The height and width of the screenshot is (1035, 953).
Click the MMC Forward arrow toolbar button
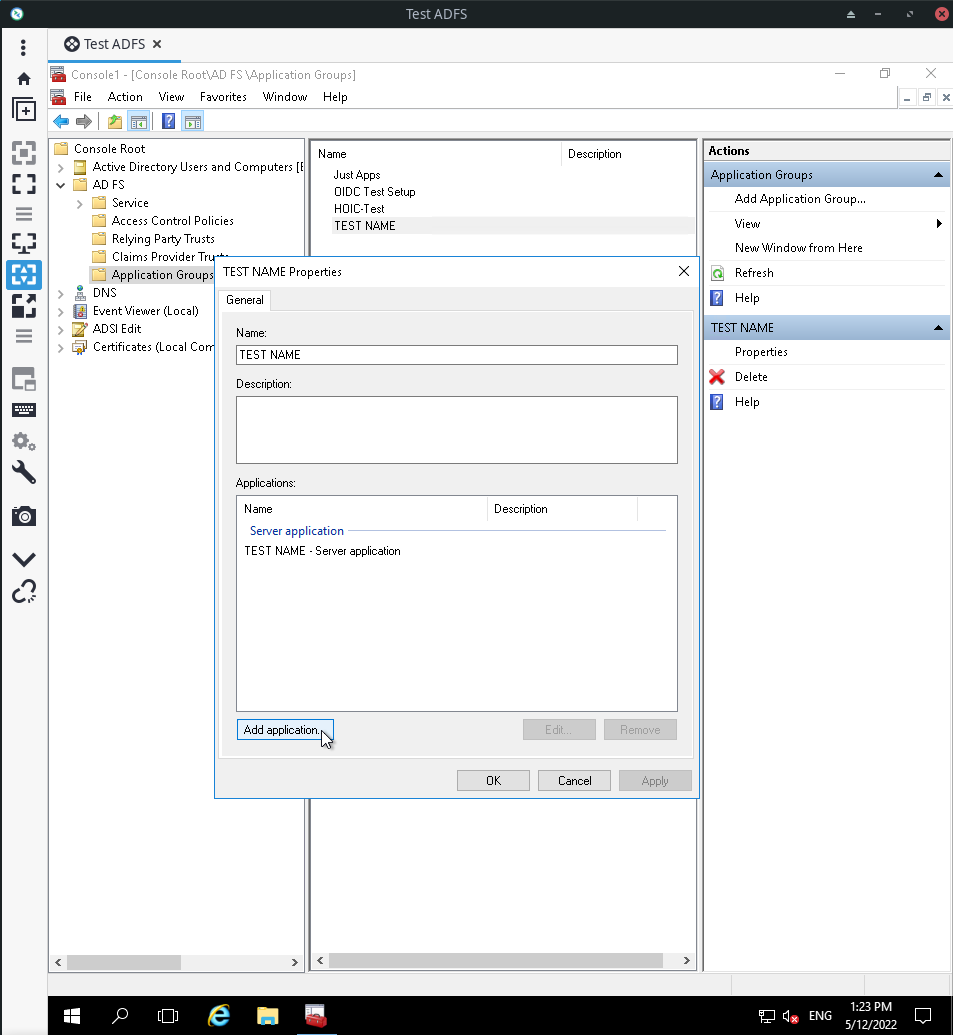click(x=84, y=121)
